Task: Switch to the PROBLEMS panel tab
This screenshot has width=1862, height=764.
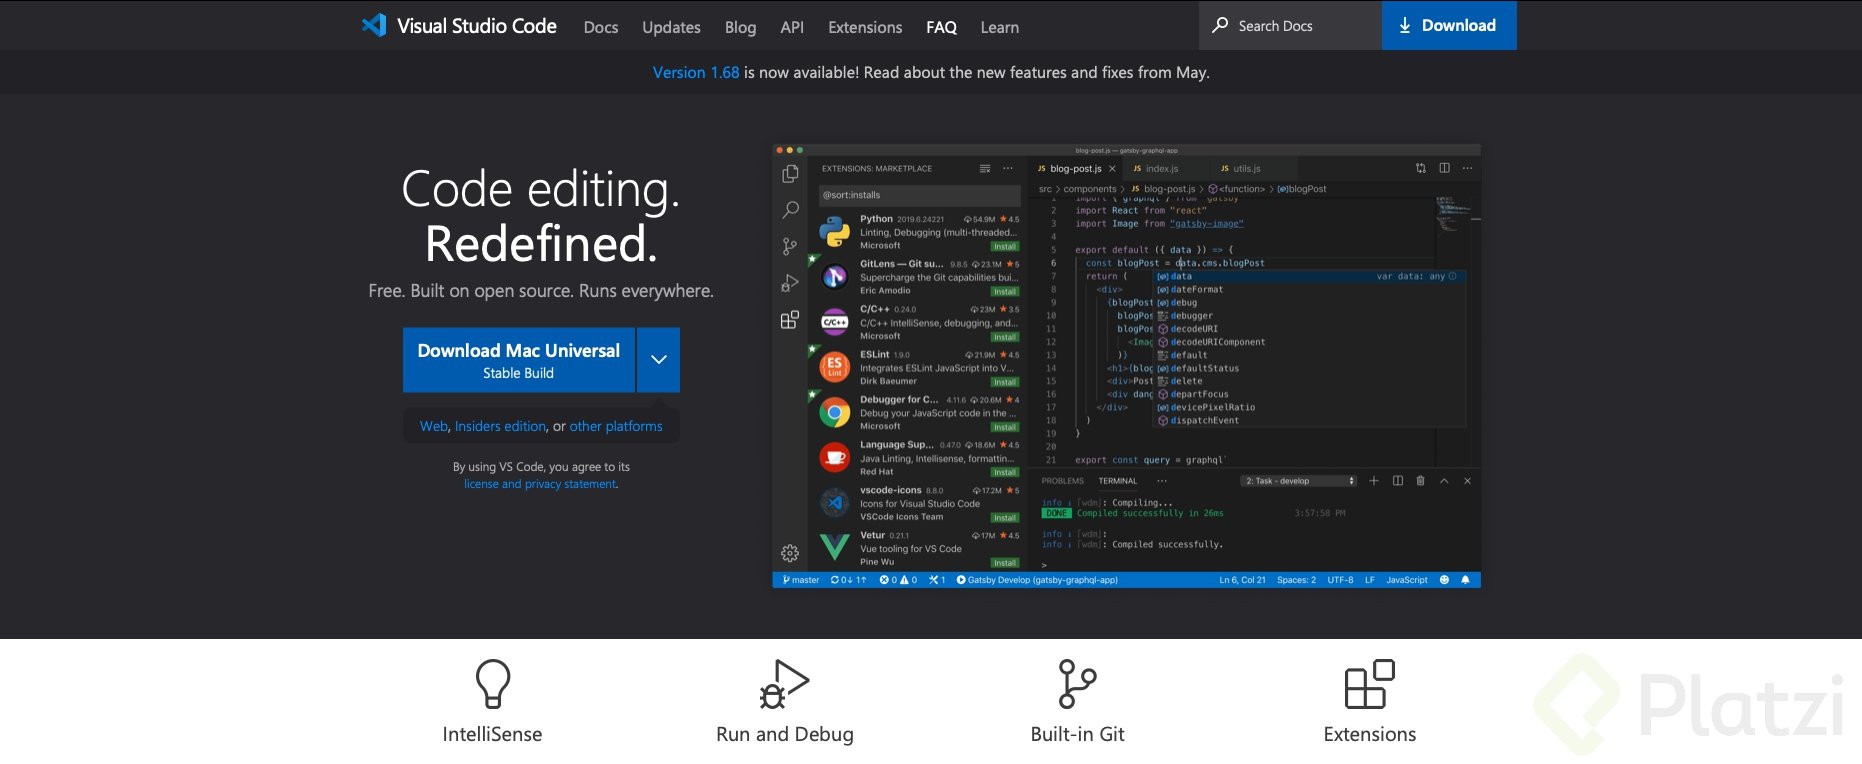Action: click(x=1062, y=481)
